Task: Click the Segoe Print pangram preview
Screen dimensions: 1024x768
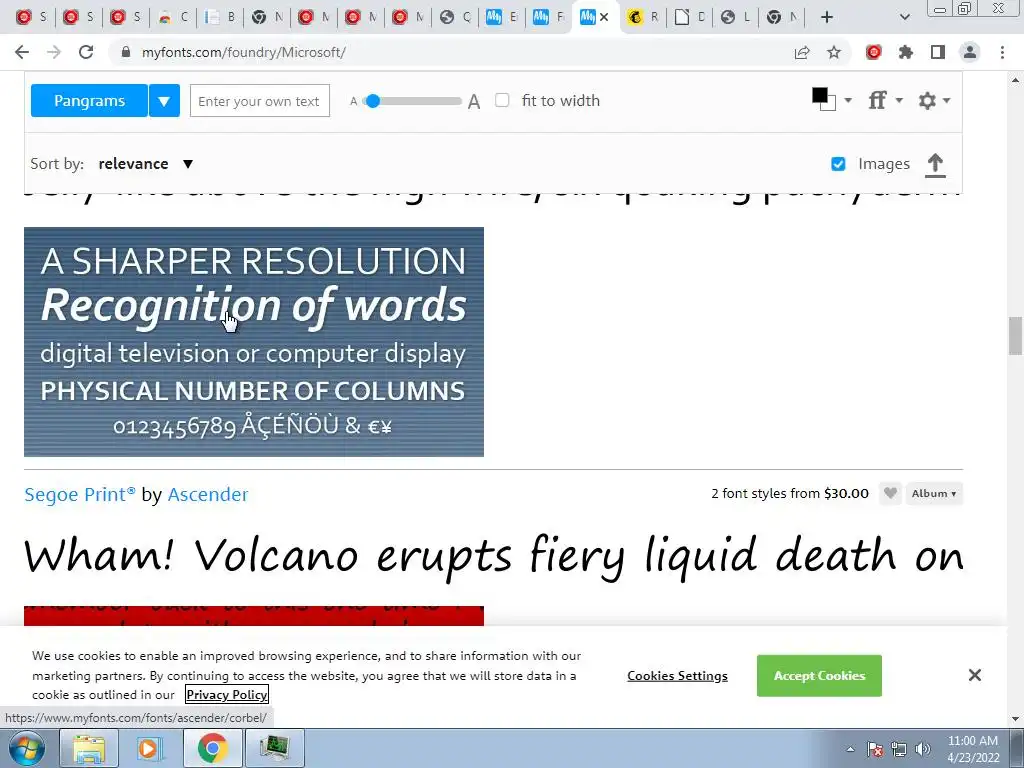Action: point(494,556)
